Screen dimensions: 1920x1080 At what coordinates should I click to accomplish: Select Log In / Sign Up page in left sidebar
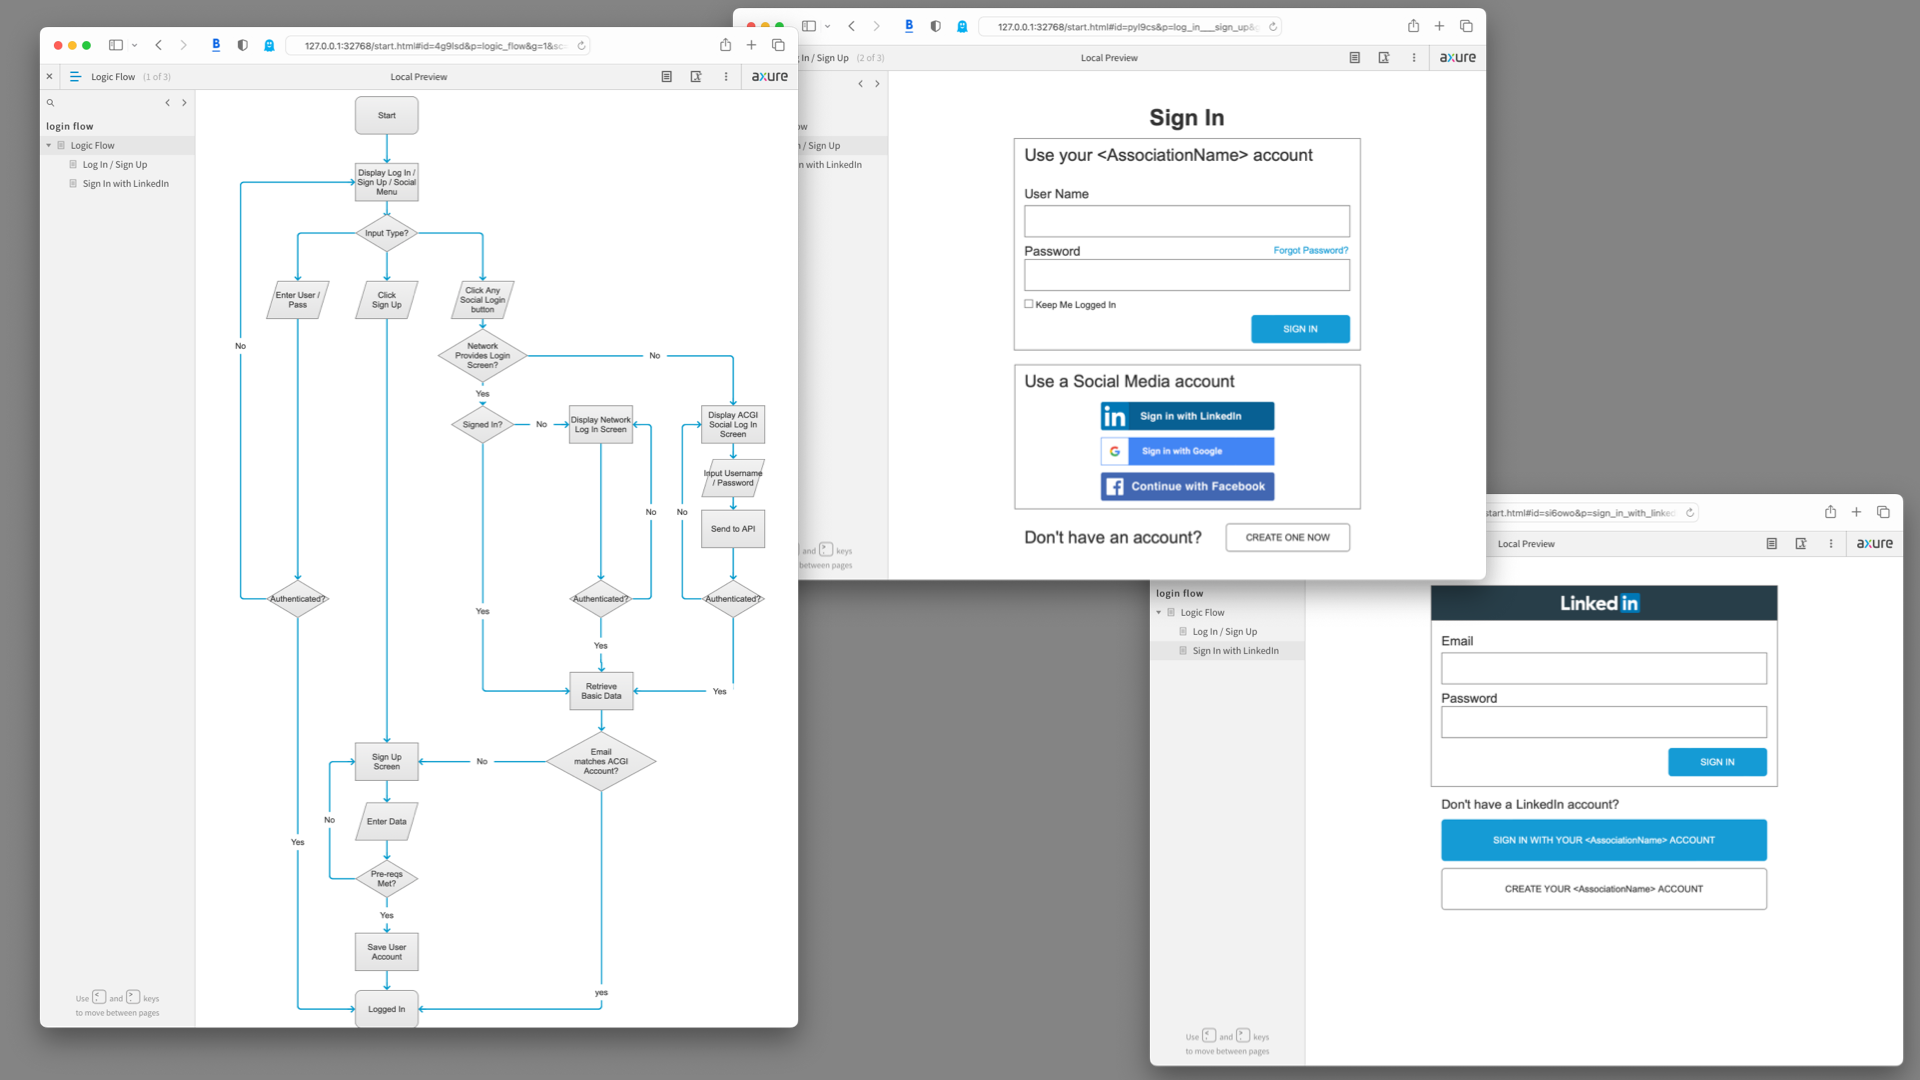115,164
